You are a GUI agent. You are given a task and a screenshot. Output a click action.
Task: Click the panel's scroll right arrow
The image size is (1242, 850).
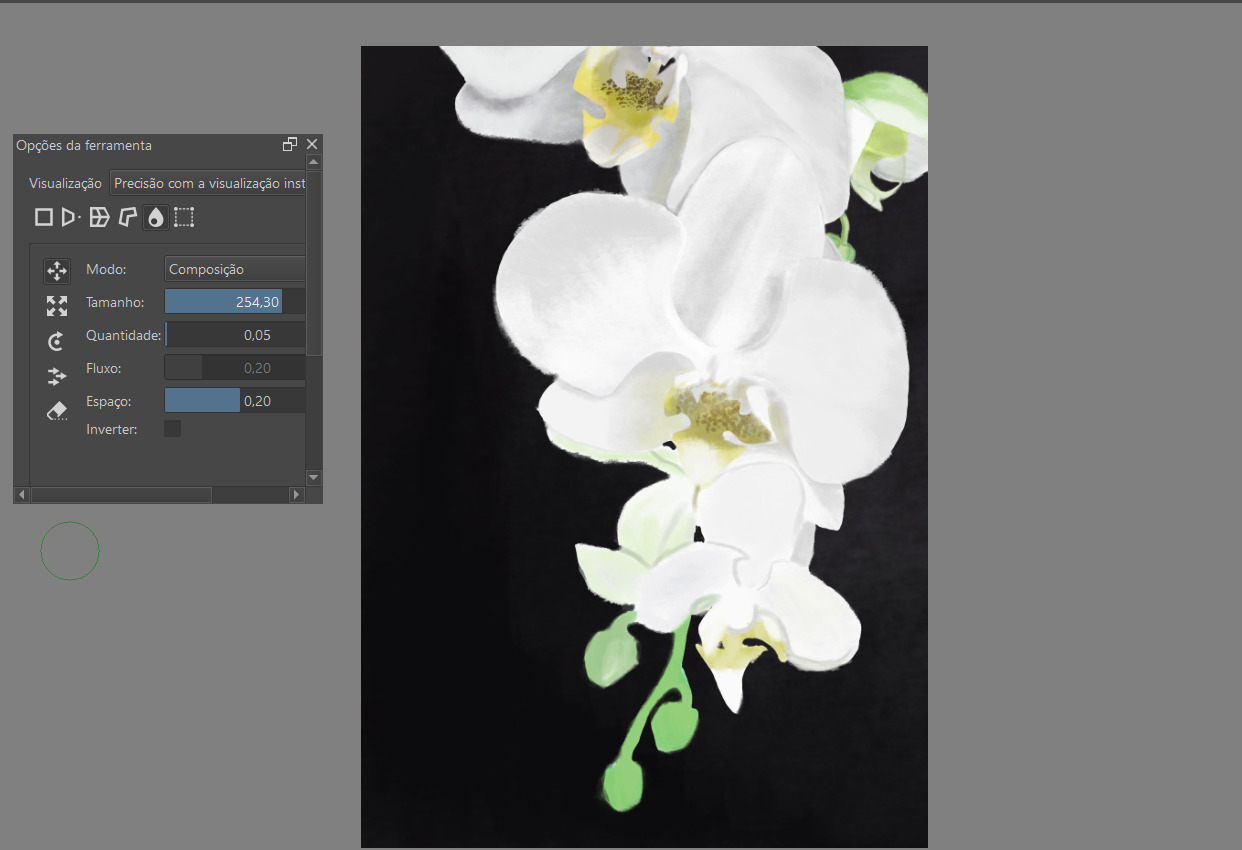296,495
